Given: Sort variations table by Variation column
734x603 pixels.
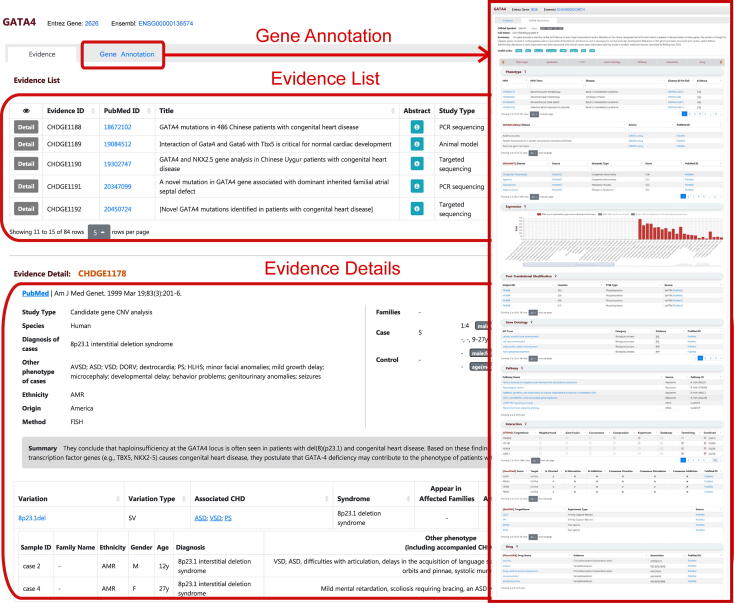Looking at the screenshot, I should coord(117,499).
